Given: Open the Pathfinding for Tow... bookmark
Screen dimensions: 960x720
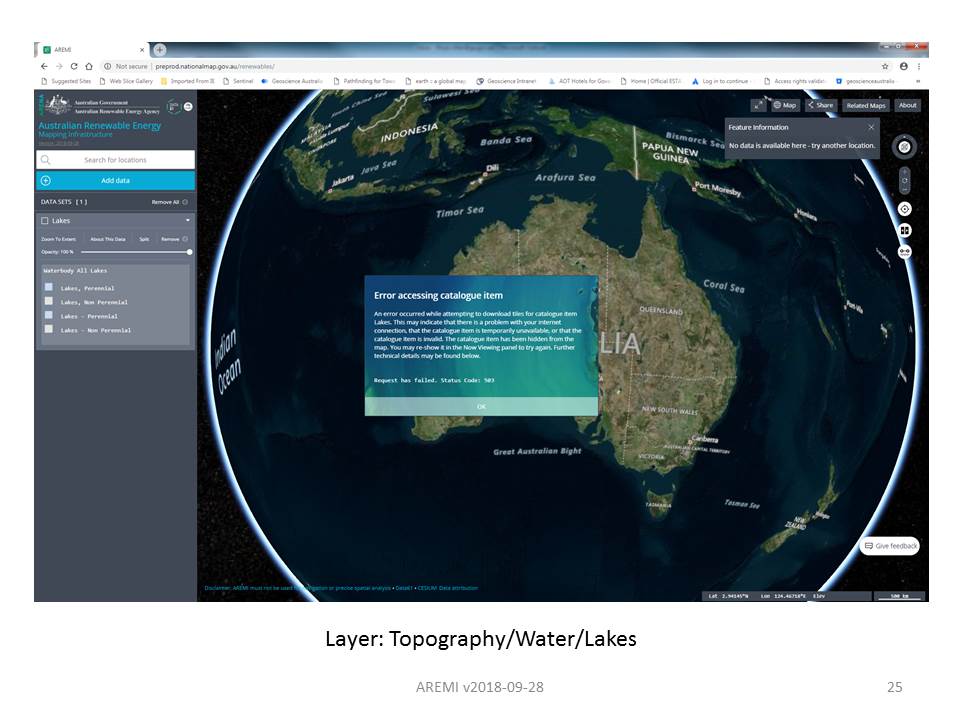Looking at the screenshot, I should pyautogui.click(x=364, y=81).
